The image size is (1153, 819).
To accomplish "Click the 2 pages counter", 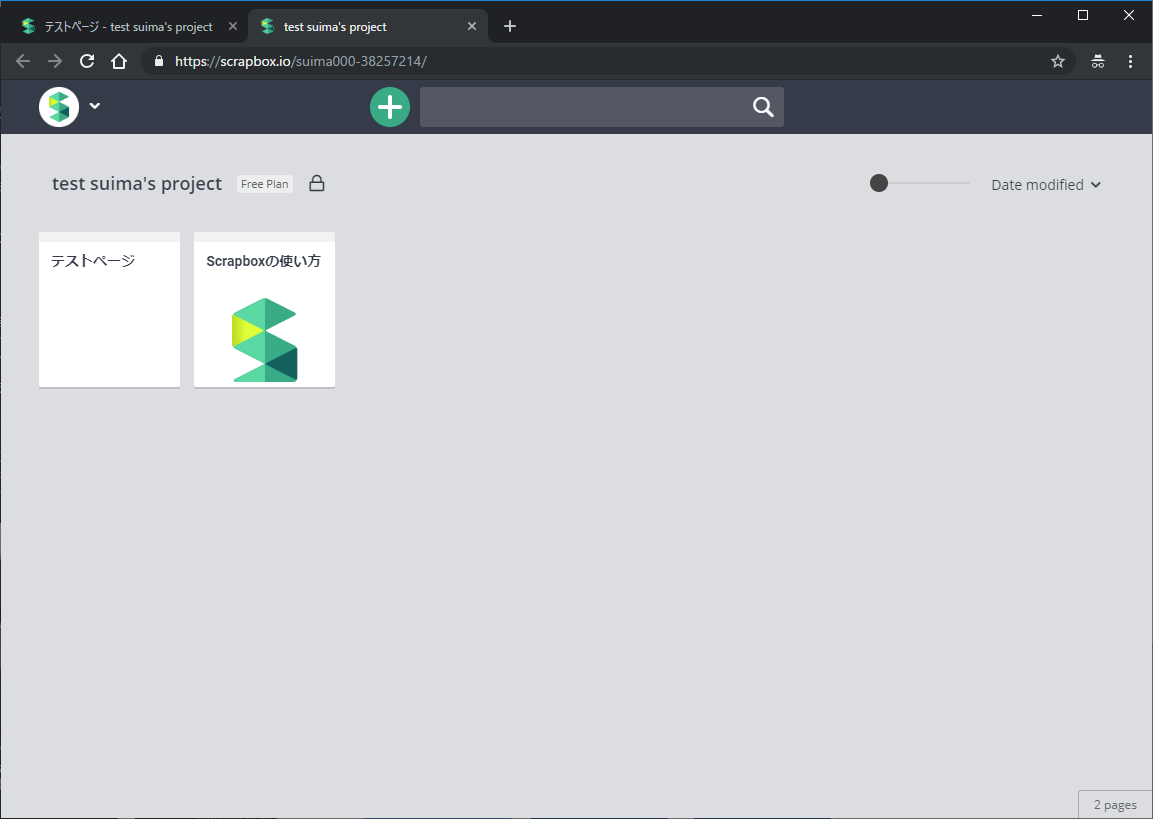I will [1115, 804].
